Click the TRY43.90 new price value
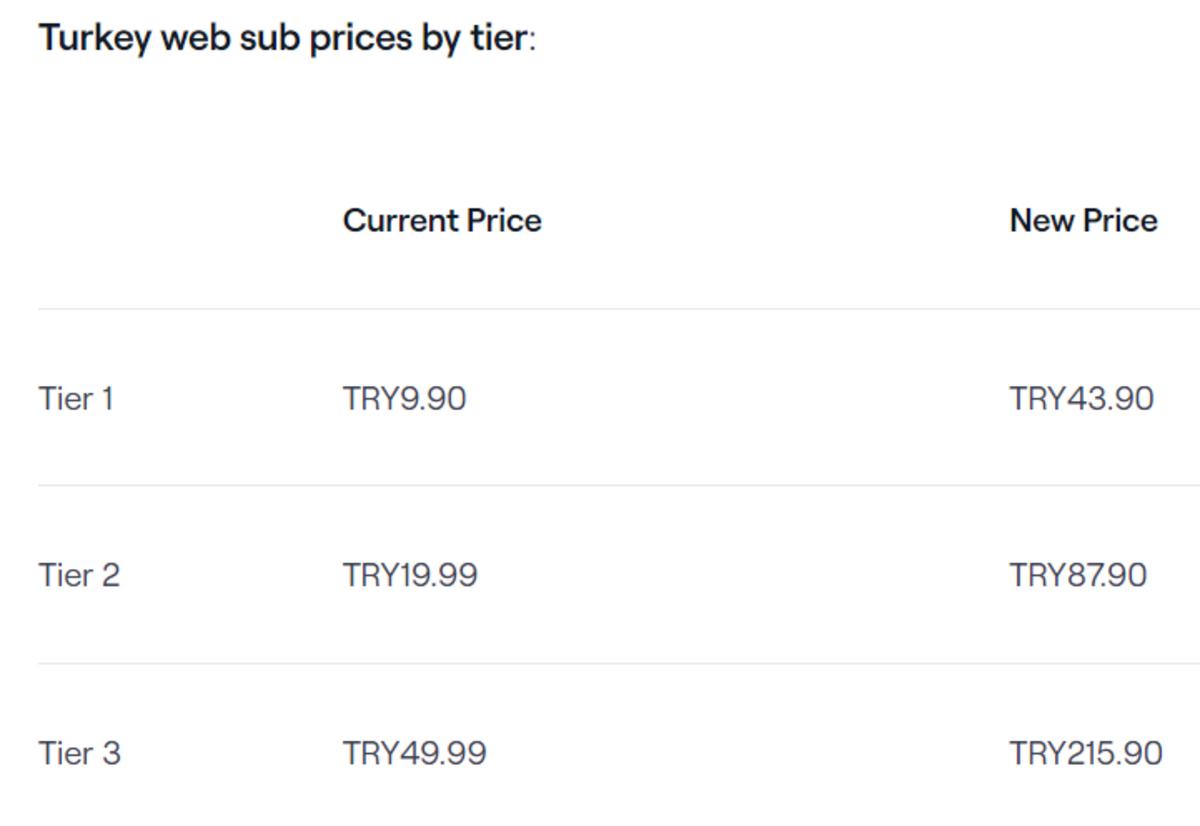This screenshot has height=826, width=1200. (1081, 399)
